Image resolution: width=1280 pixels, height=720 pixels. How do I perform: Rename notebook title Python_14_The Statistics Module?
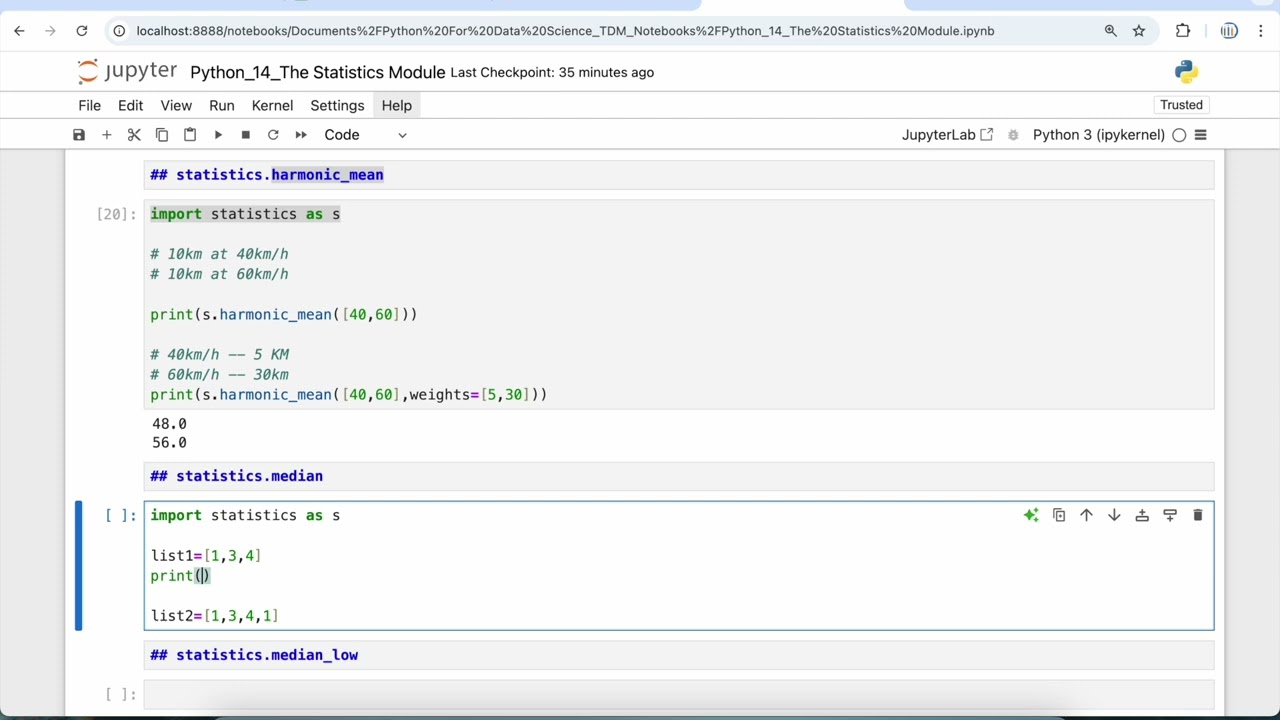[317, 72]
